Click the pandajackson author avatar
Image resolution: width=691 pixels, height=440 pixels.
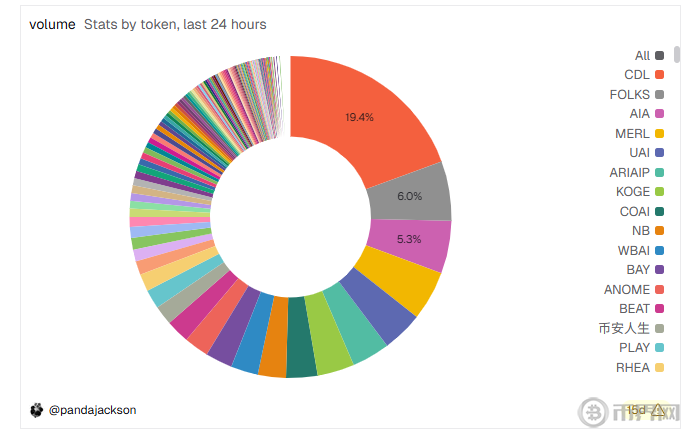click(37, 410)
